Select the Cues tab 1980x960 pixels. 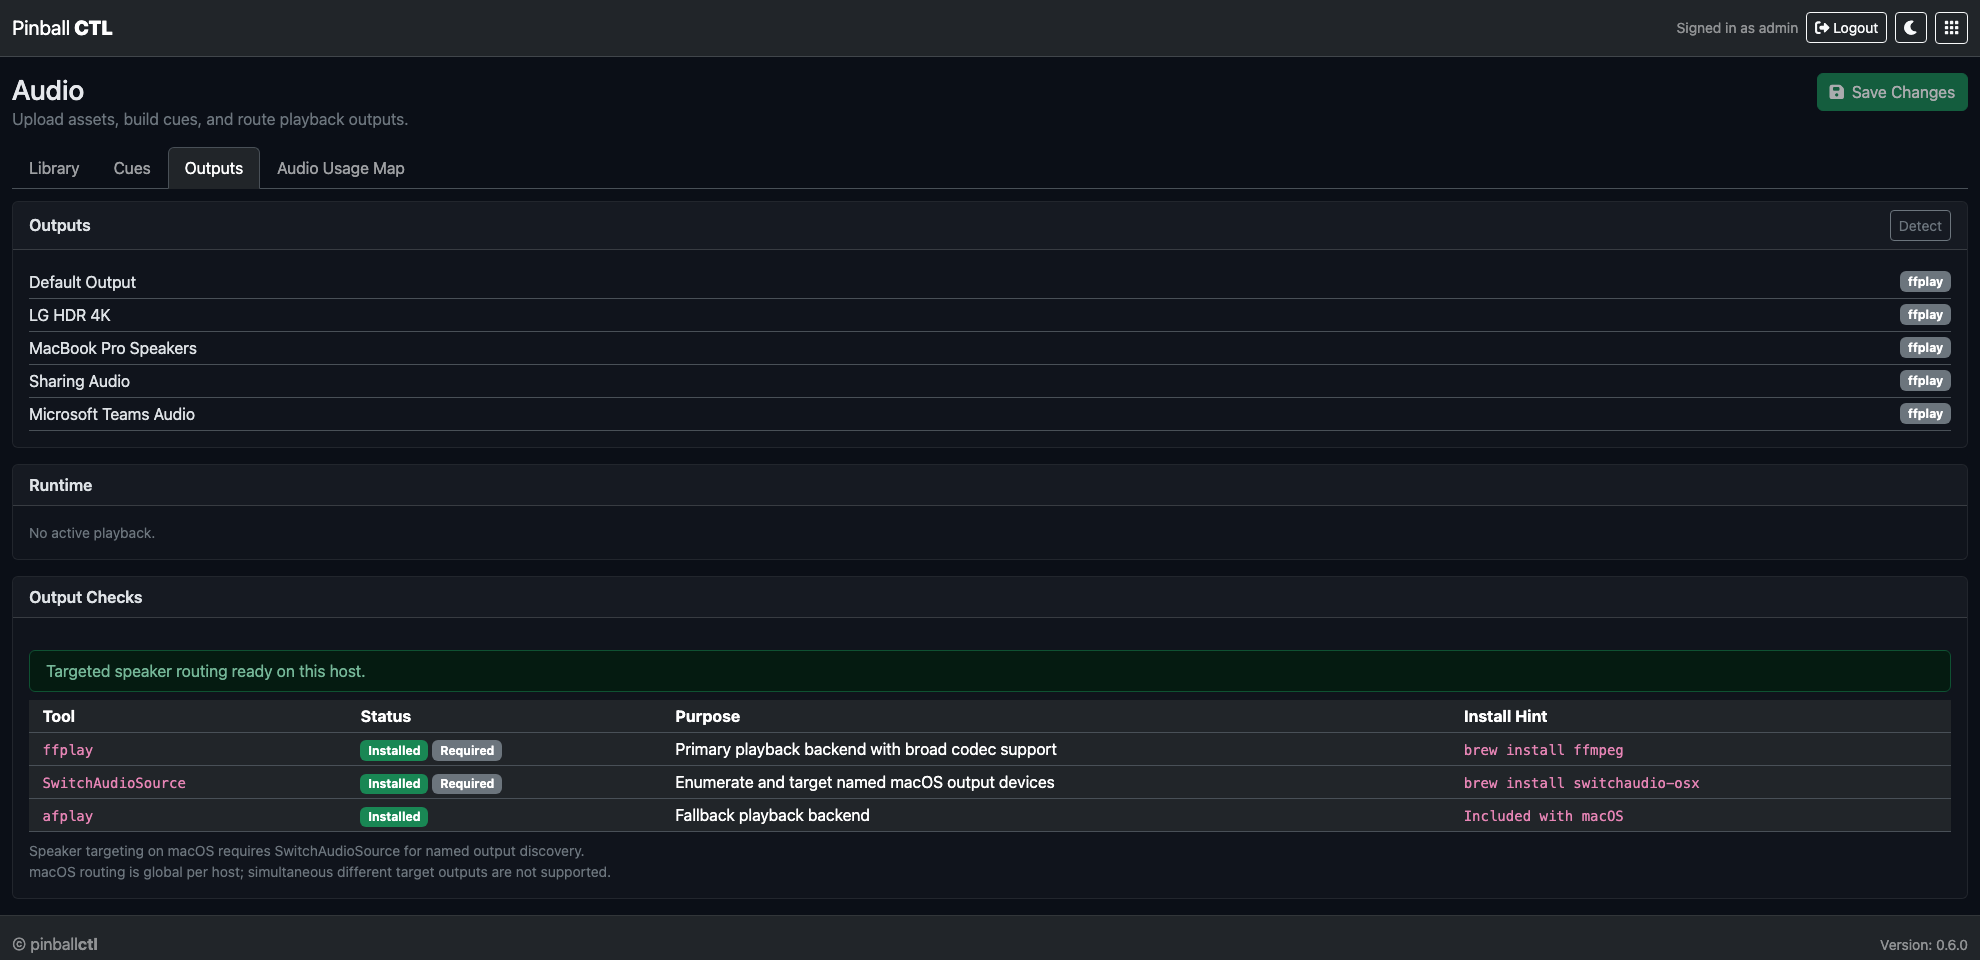pyautogui.click(x=131, y=168)
